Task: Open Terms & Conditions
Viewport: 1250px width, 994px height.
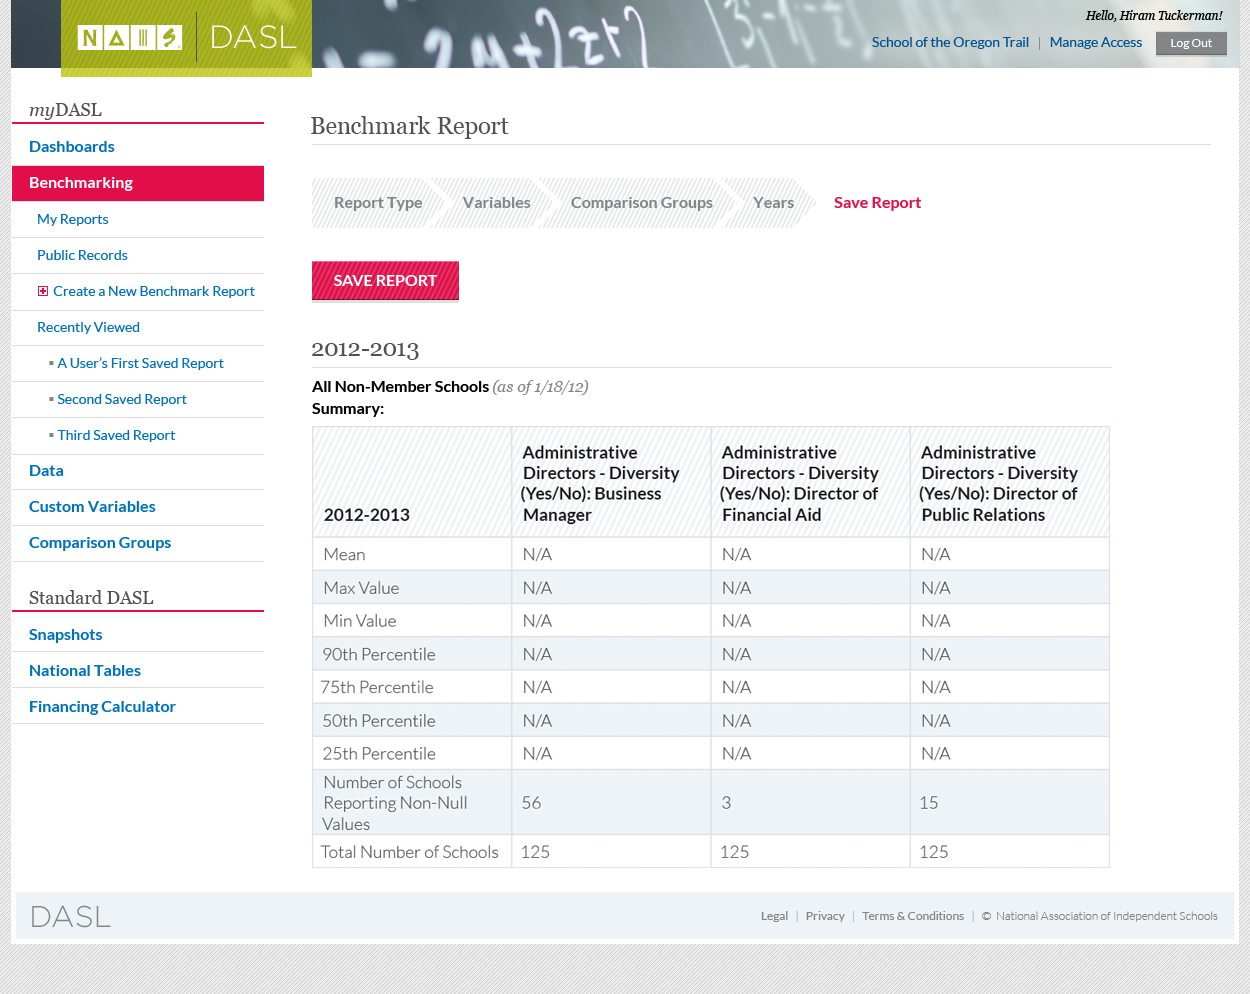Action: tap(913, 916)
